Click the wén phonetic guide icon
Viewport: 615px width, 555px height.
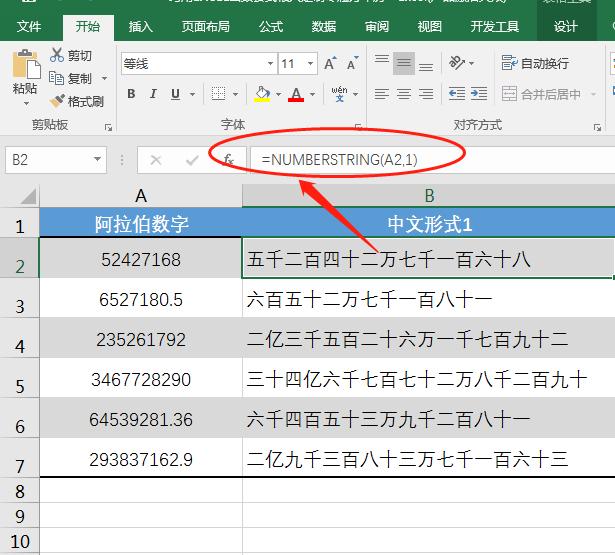(x=339, y=94)
